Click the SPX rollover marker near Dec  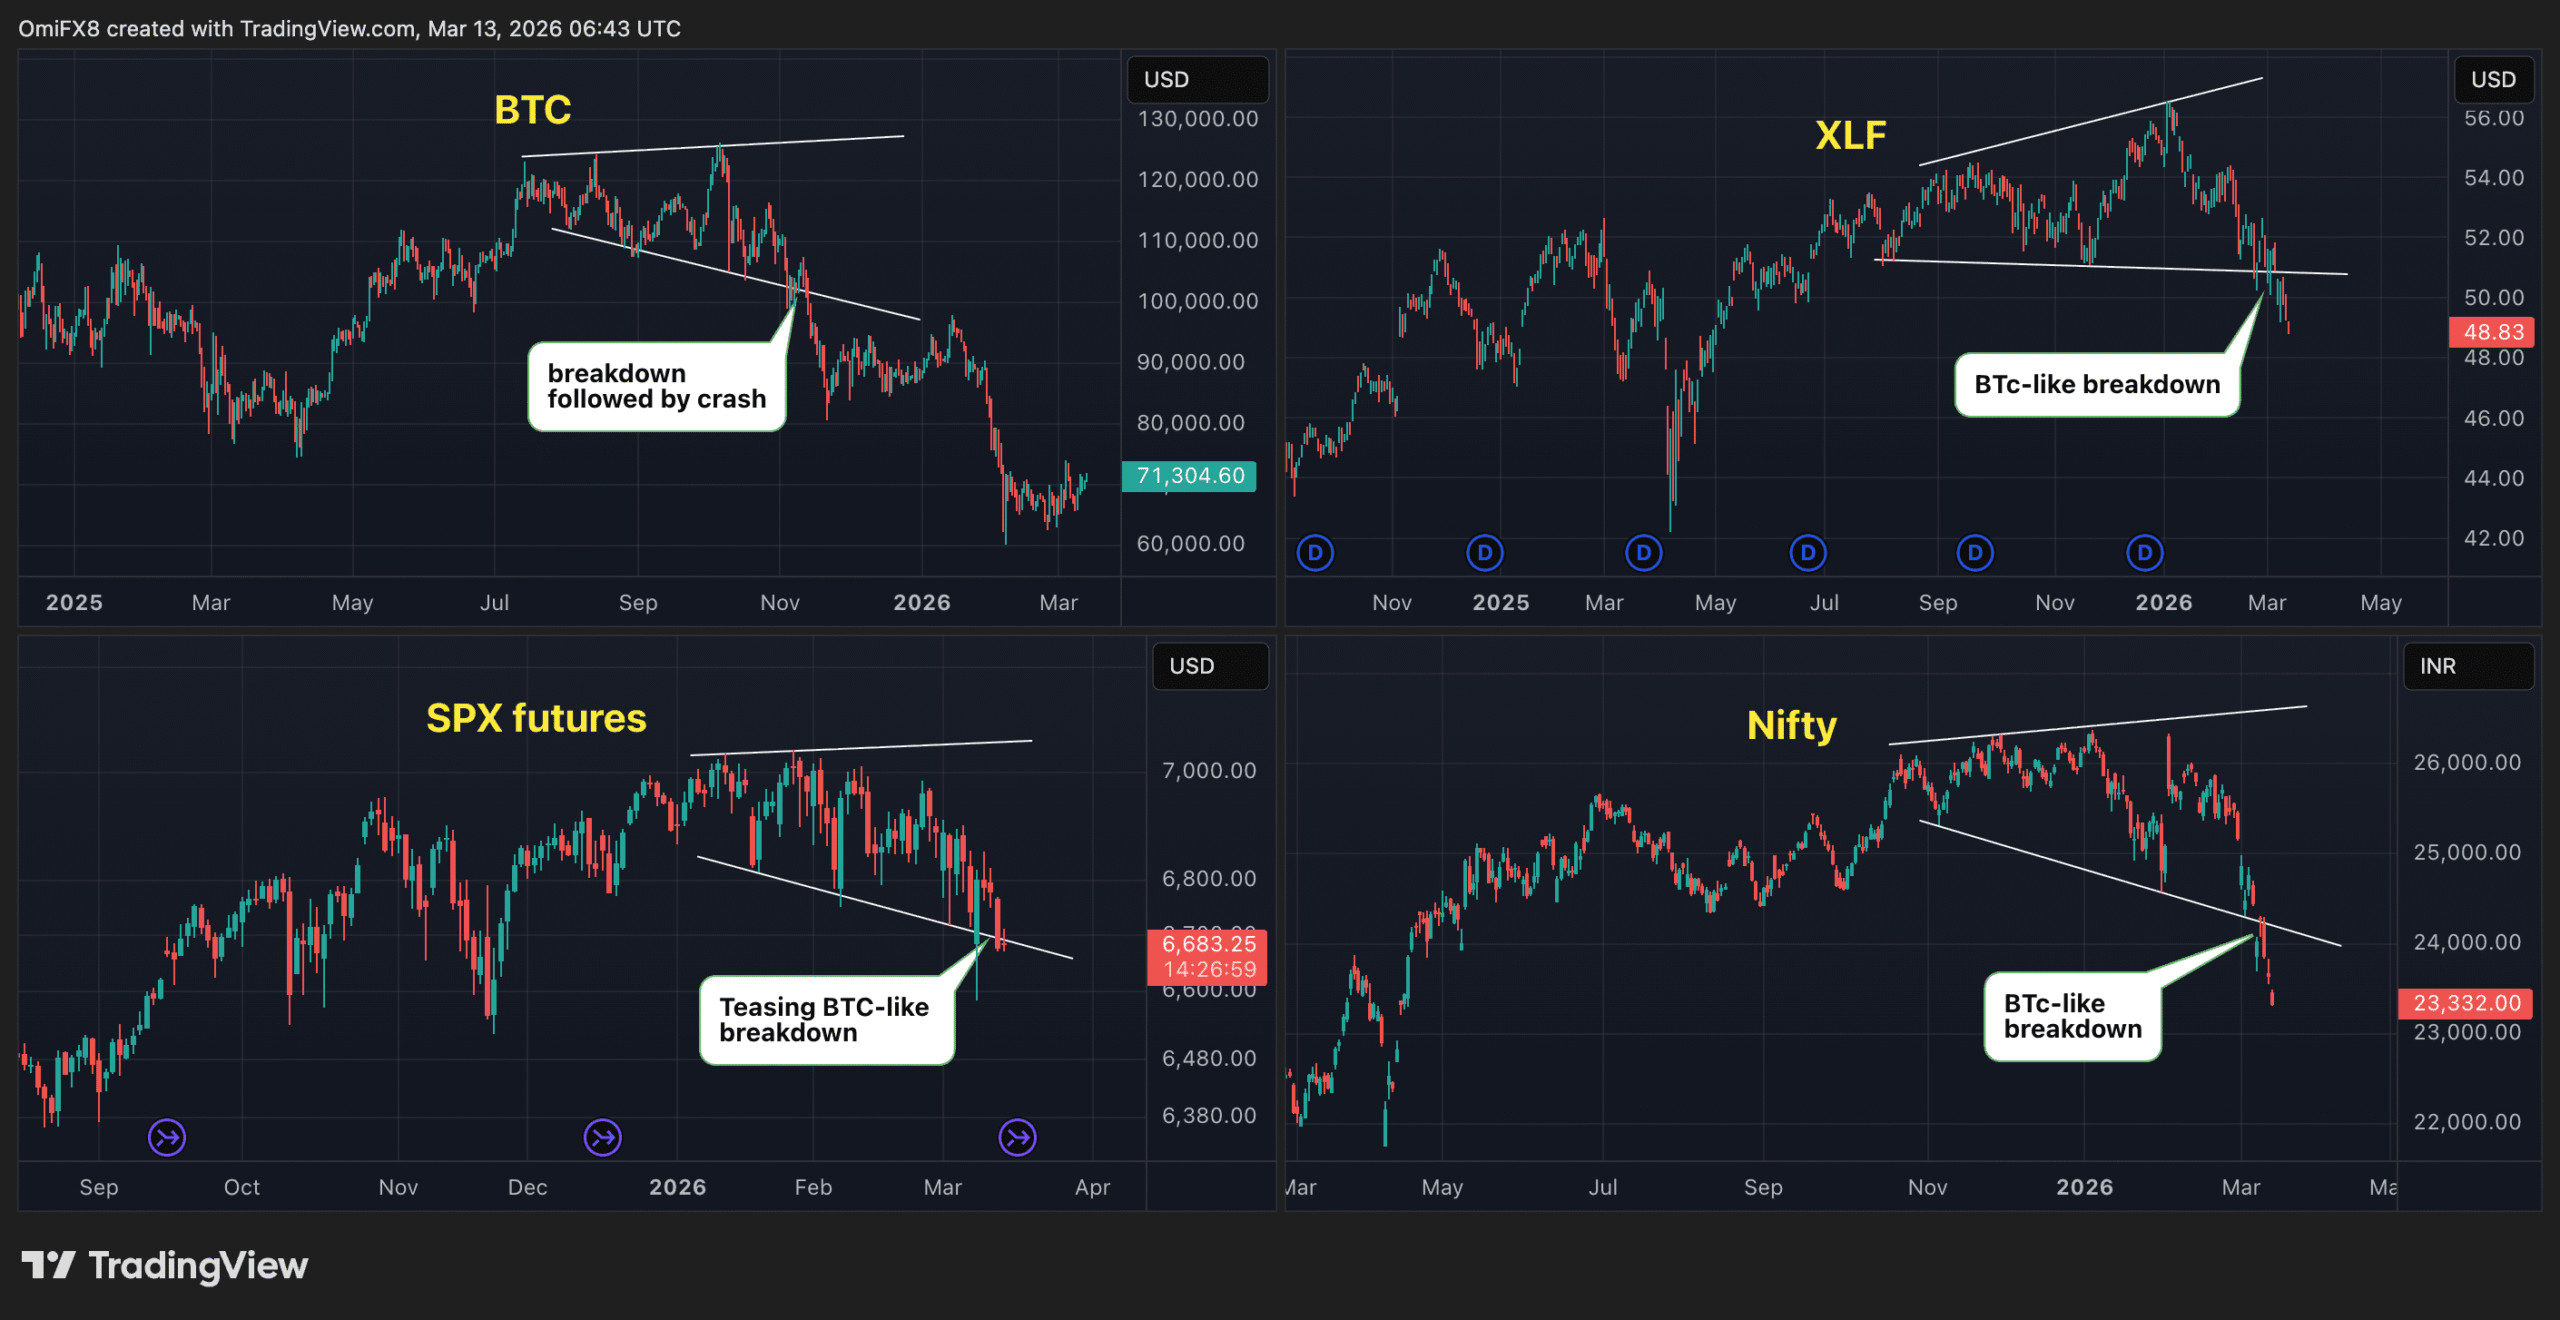click(602, 1137)
